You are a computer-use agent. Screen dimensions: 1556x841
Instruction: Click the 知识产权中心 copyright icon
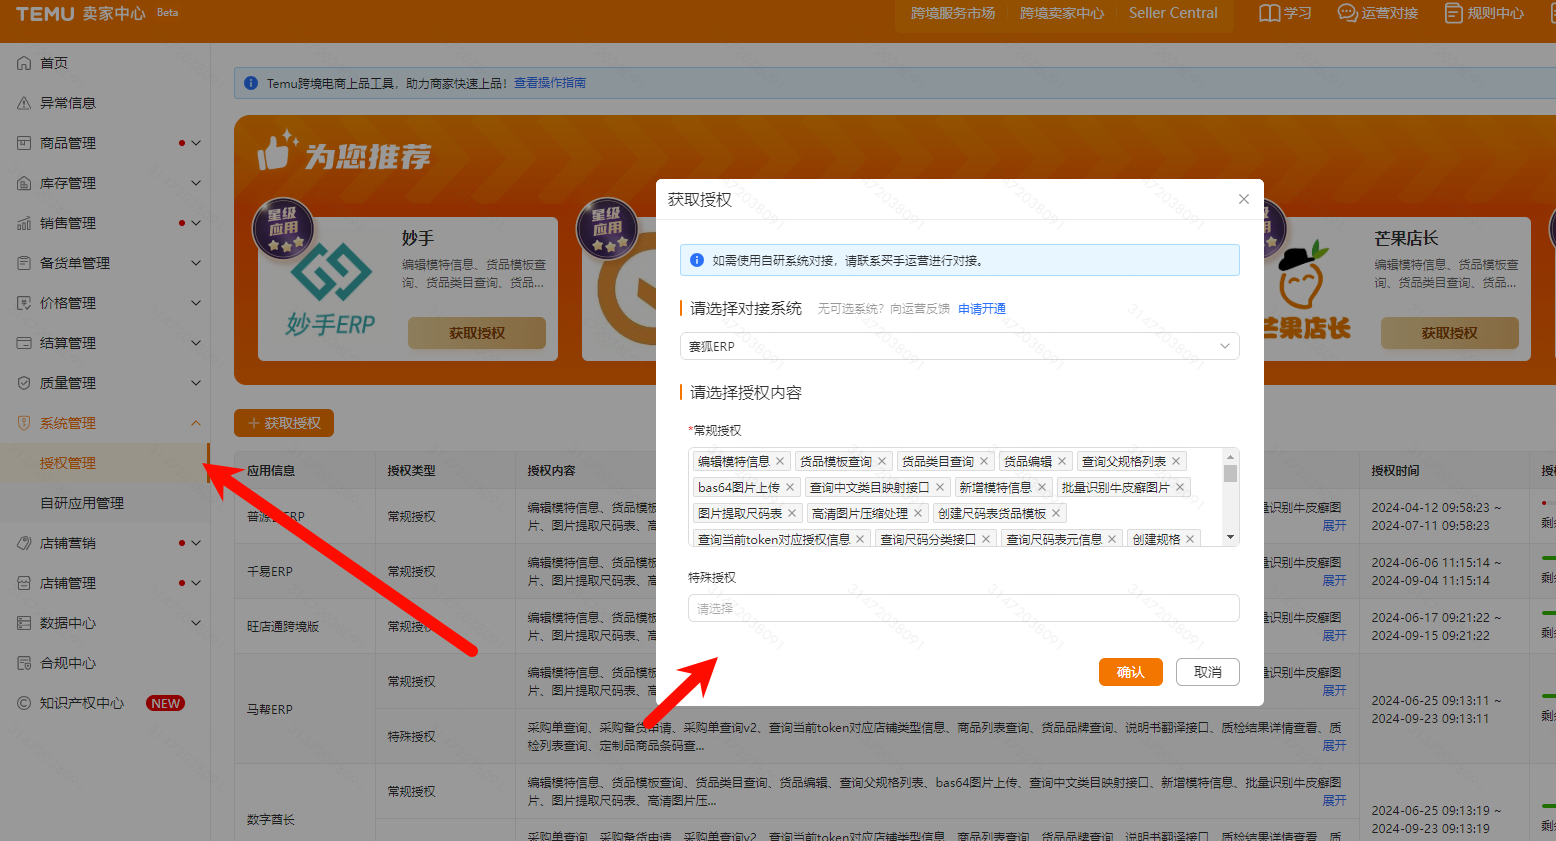point(24,703)
